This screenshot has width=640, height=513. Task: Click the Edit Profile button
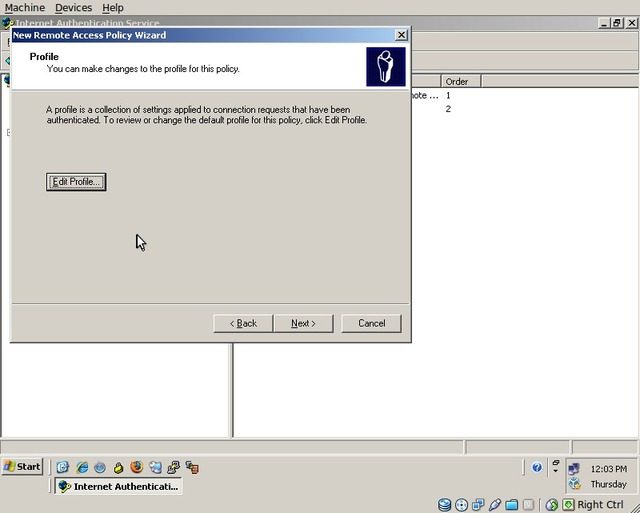[x=76, y=182]
